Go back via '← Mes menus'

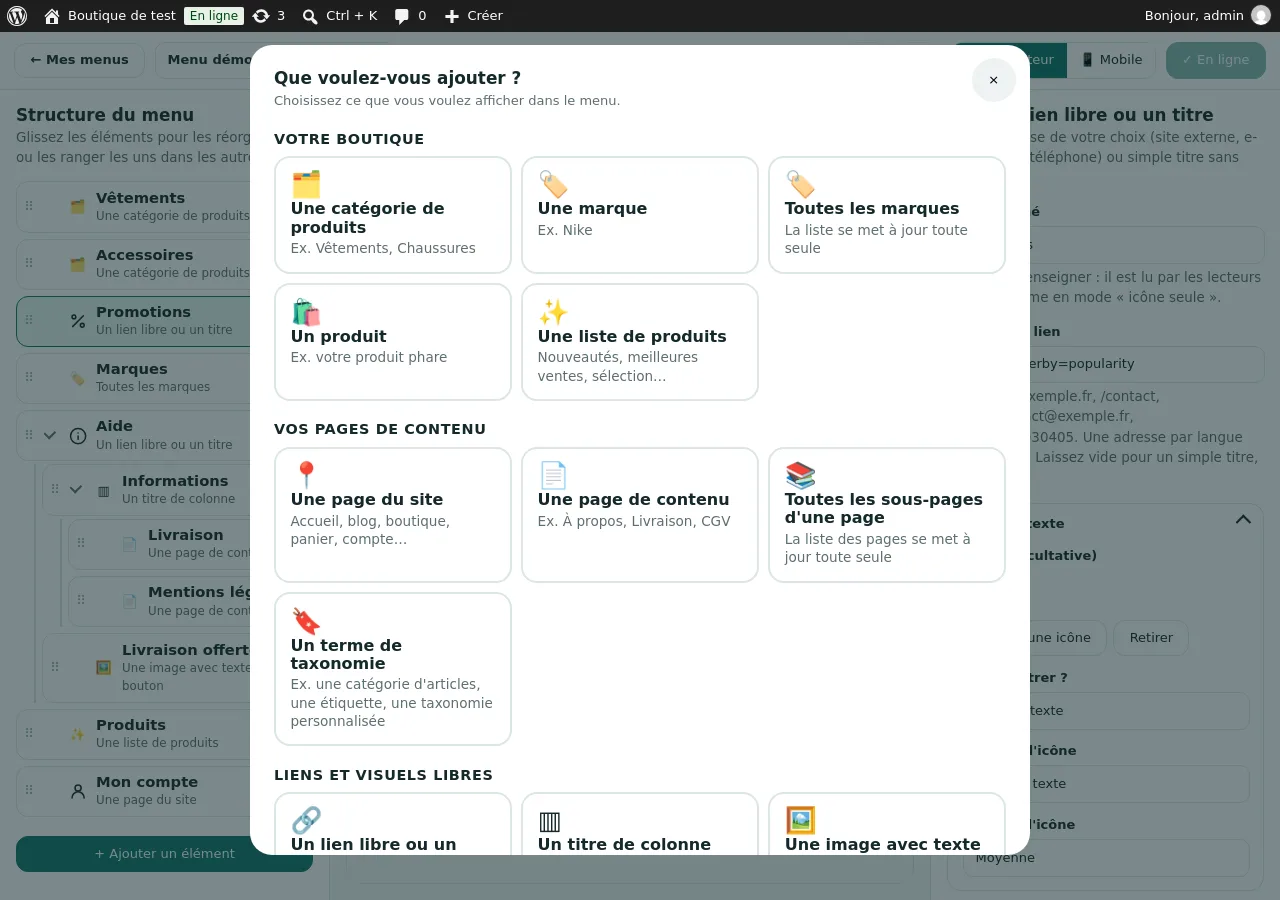tap(79, 60)
